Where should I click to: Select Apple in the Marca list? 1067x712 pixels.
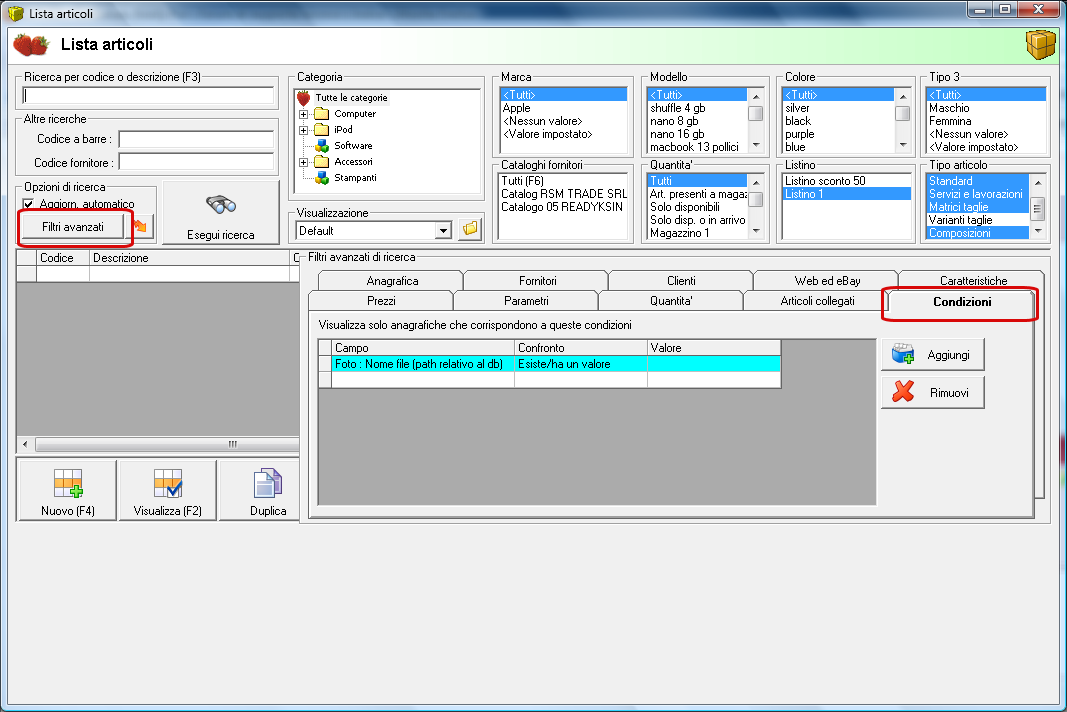[563, 108]
